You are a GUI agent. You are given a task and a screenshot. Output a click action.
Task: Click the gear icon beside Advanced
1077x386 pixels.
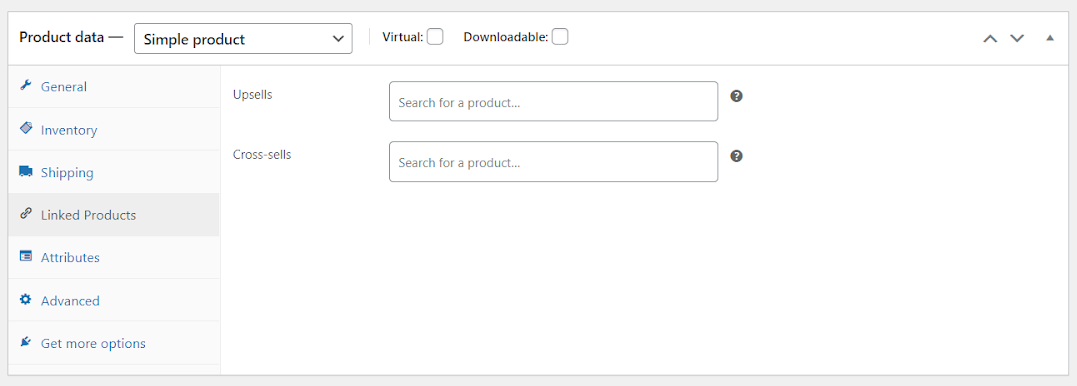(x=26, y=299)
